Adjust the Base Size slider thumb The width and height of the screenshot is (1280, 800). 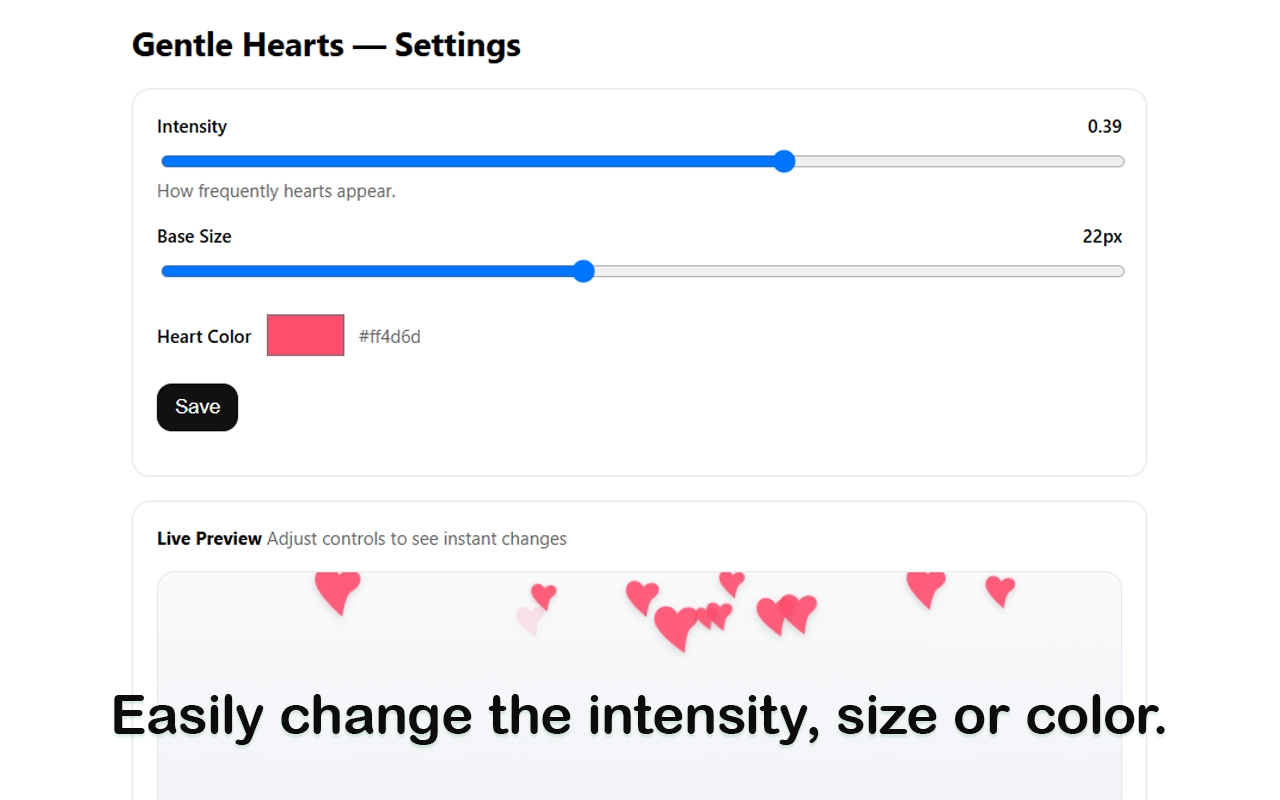point(583,271)
